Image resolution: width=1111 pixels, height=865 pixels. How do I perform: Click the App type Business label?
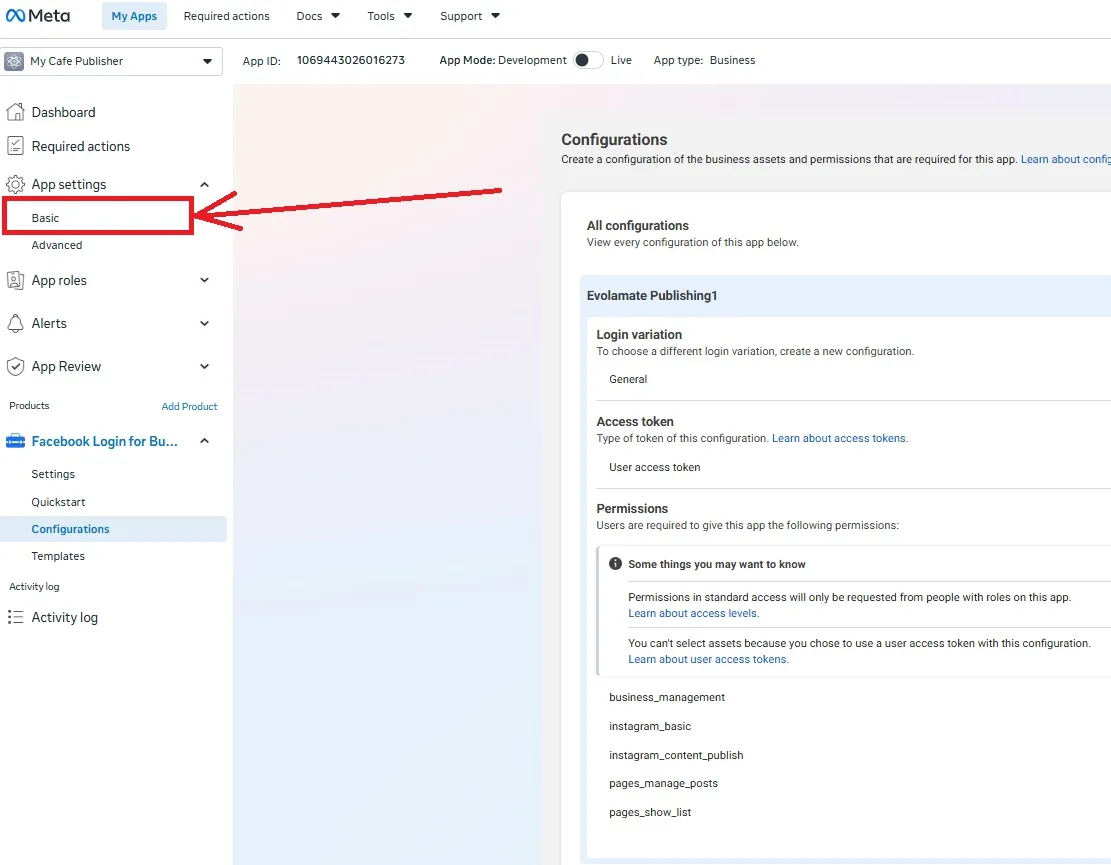tap(704, 60)
